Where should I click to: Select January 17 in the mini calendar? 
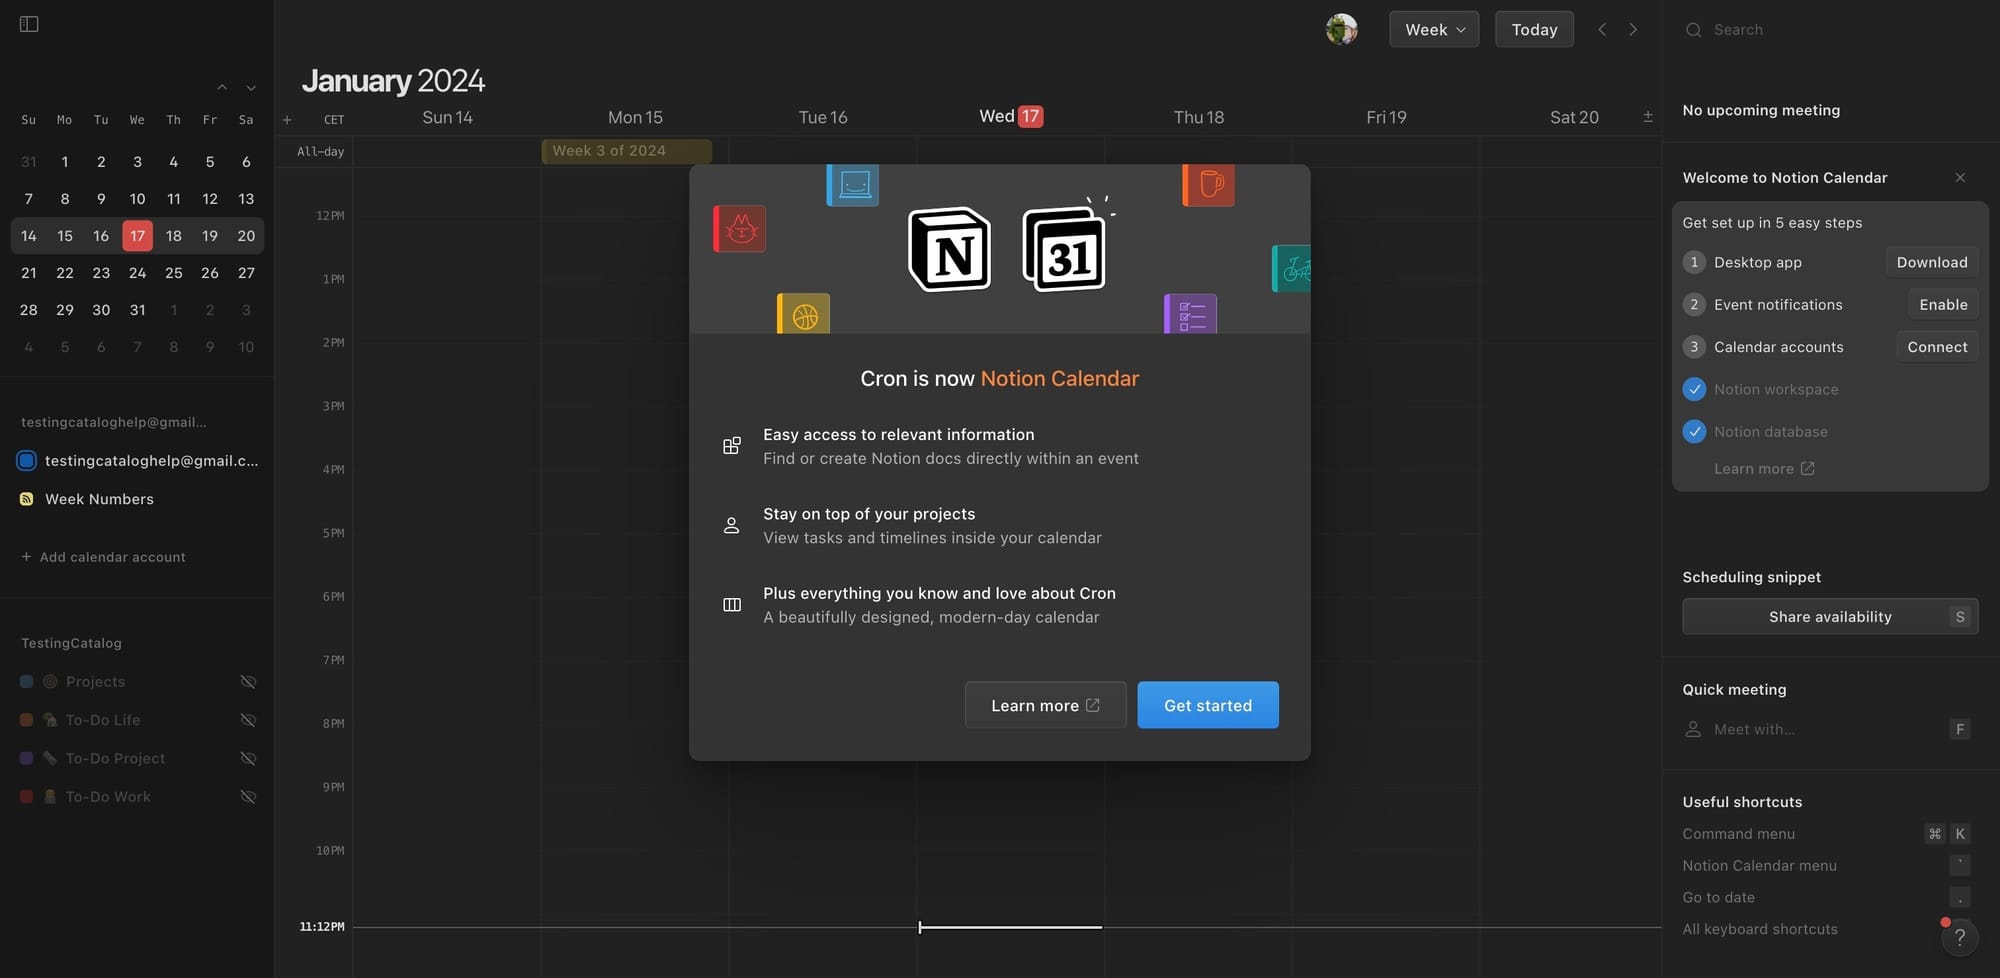point(137,236)
